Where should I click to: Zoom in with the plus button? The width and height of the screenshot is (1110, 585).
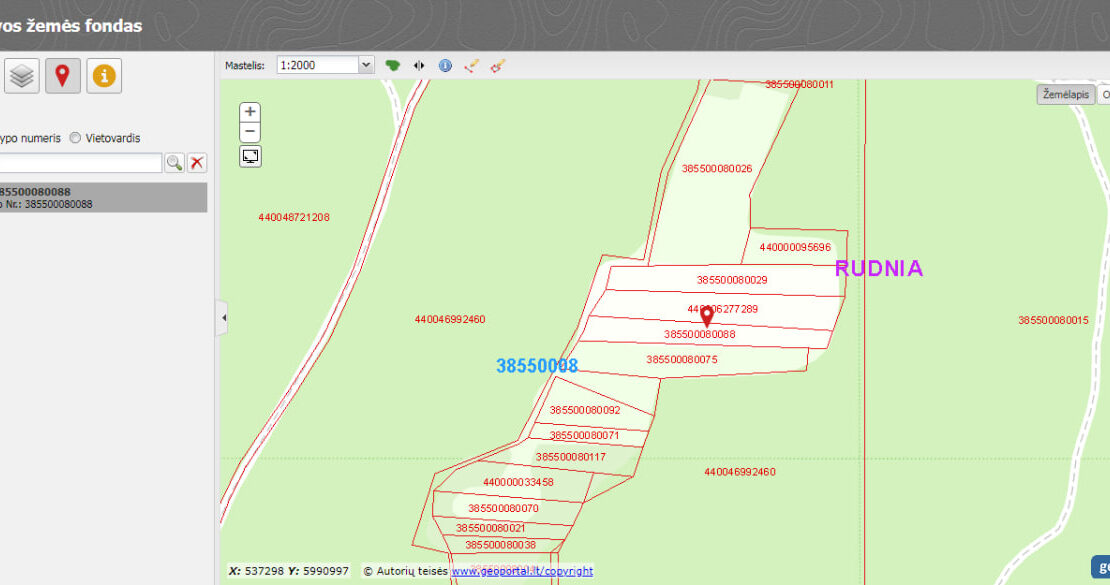click(250, 112)
